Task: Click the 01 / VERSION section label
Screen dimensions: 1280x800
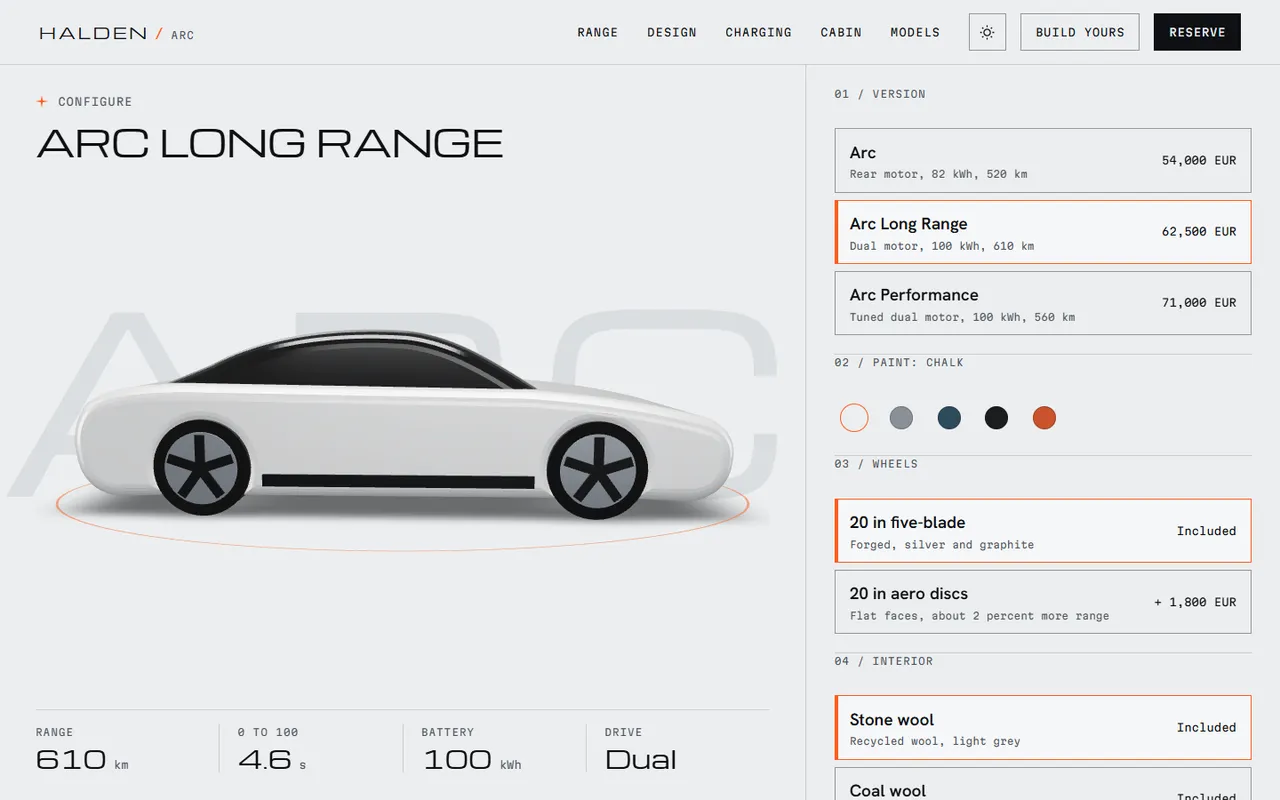Action: (x=880, y=94)
